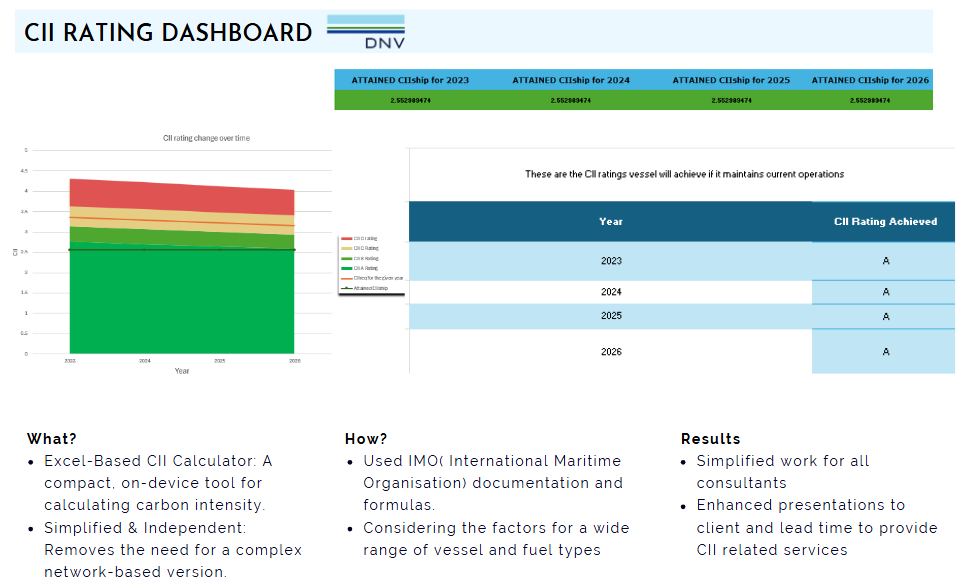
Task: Click the Results heading
Action: point(711,439)
